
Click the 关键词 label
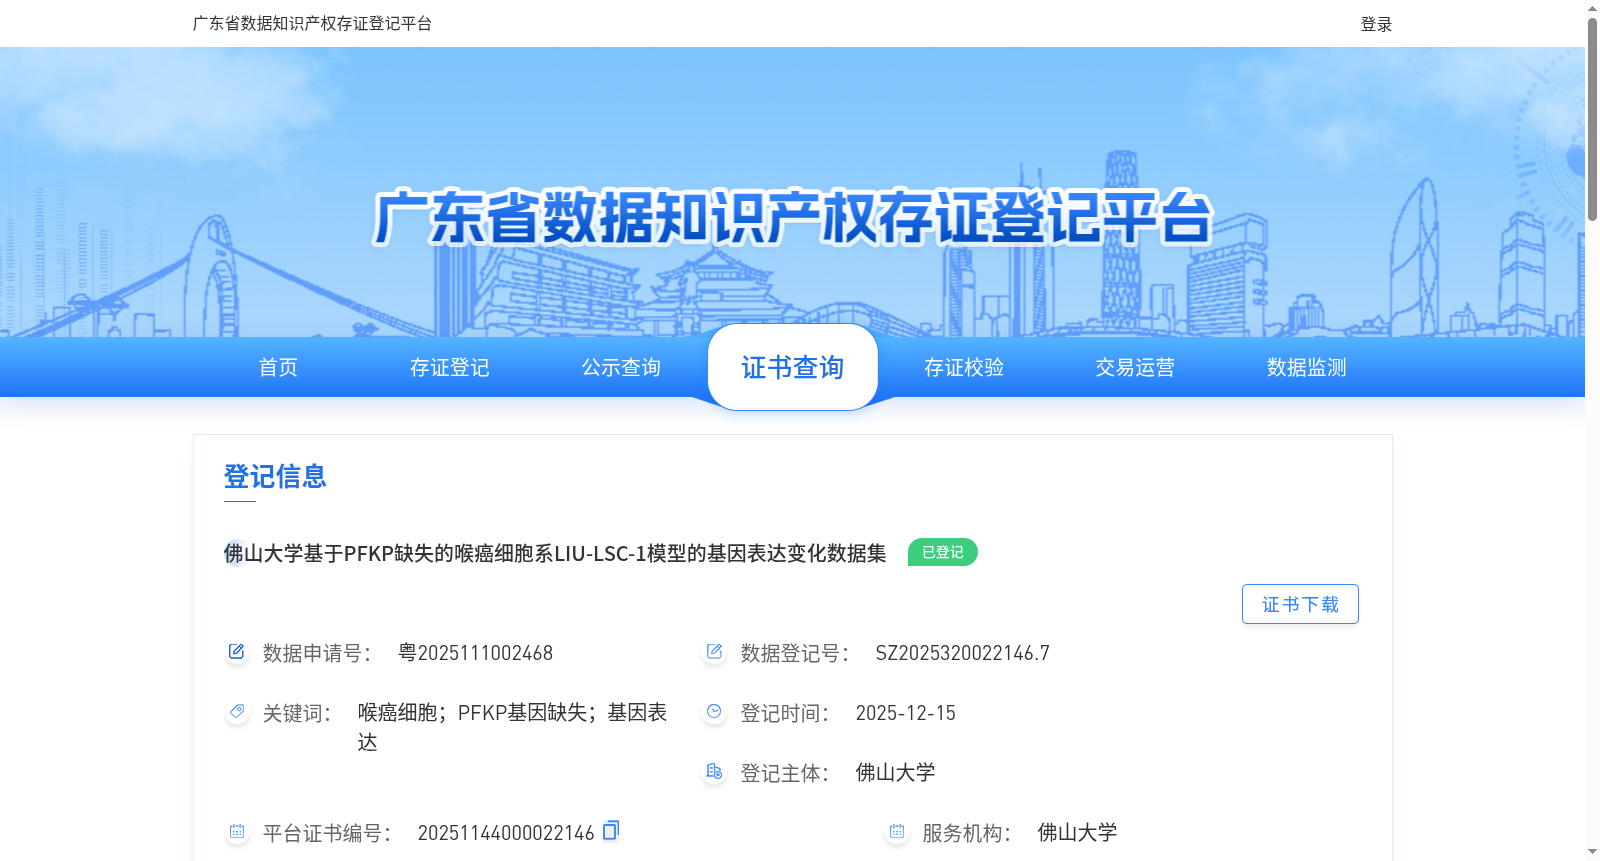click(297, 713)
